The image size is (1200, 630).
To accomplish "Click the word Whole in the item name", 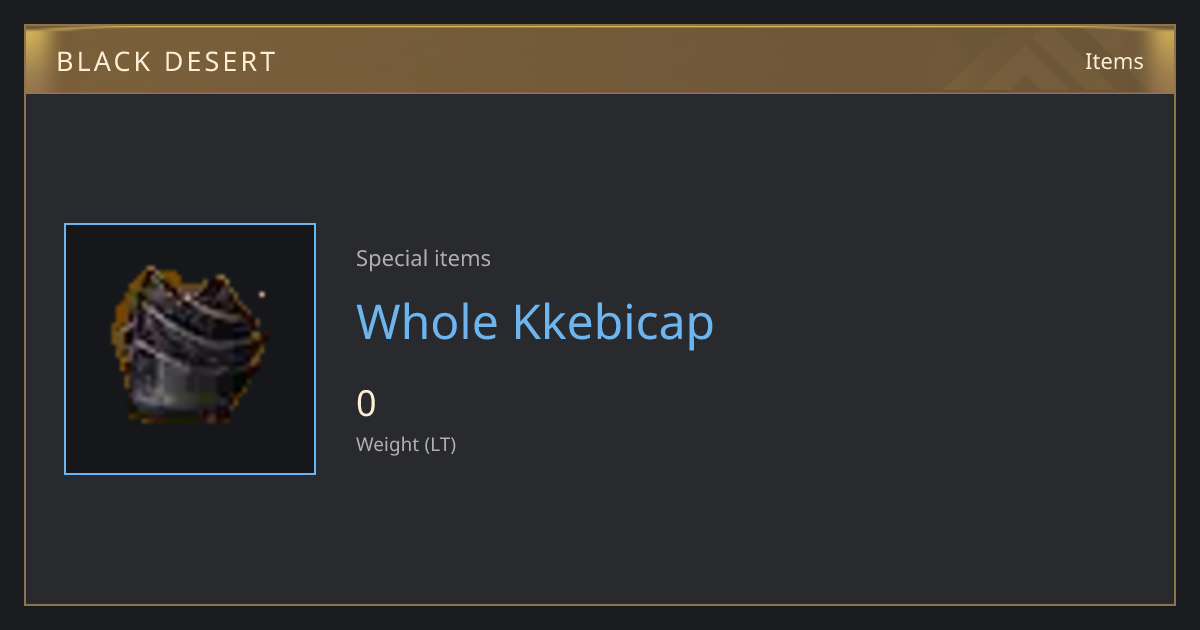I will (427, 322).
